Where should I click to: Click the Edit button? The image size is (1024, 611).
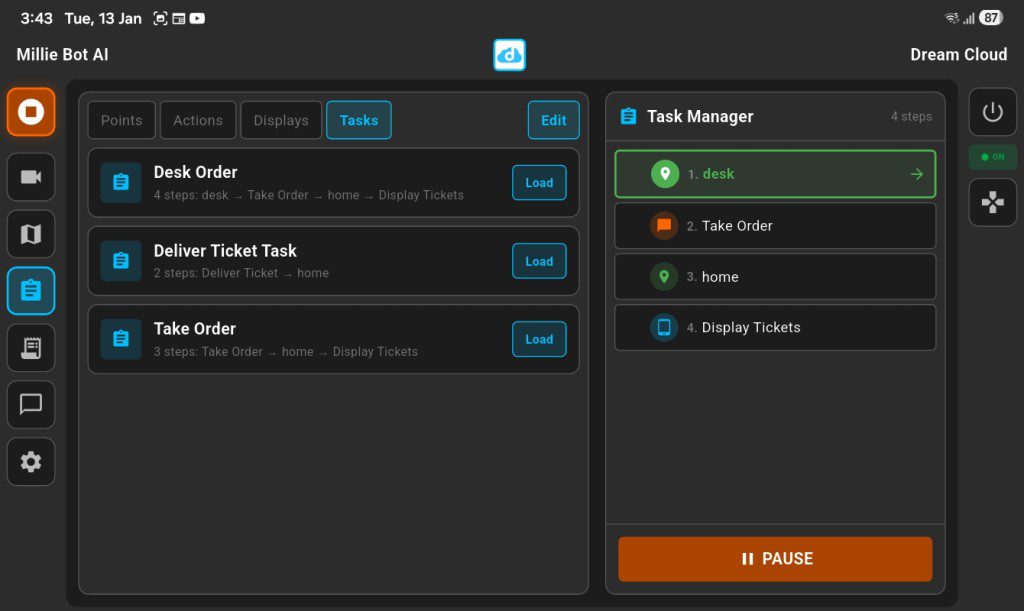[553, 120]
